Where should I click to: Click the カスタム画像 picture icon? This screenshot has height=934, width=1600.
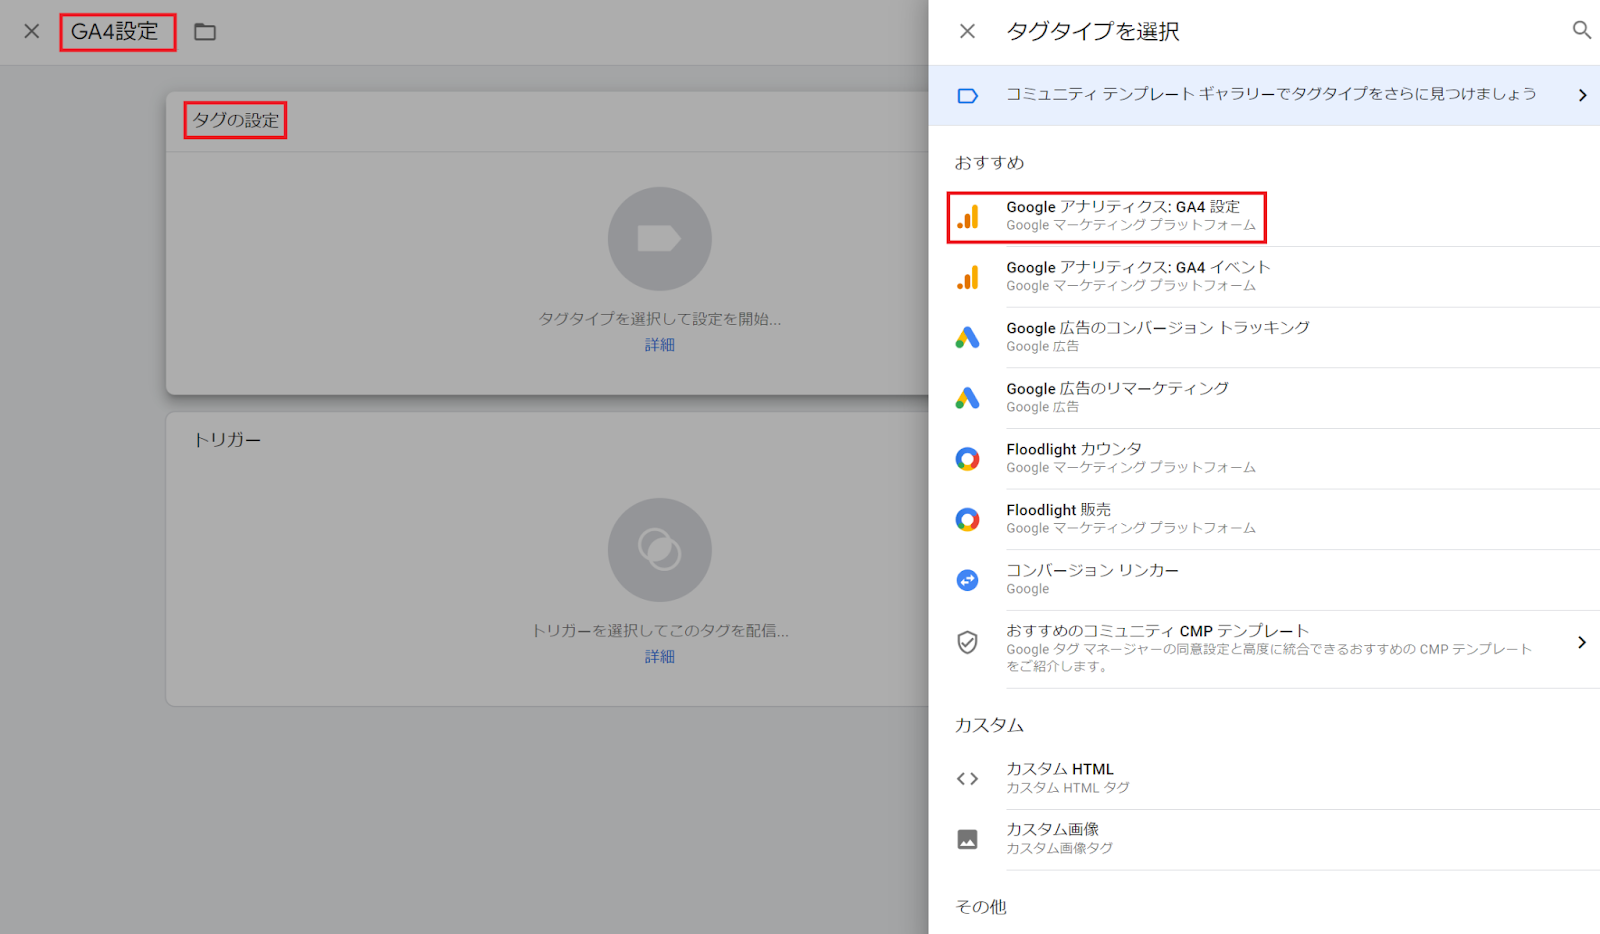click(x=967, y=839)
